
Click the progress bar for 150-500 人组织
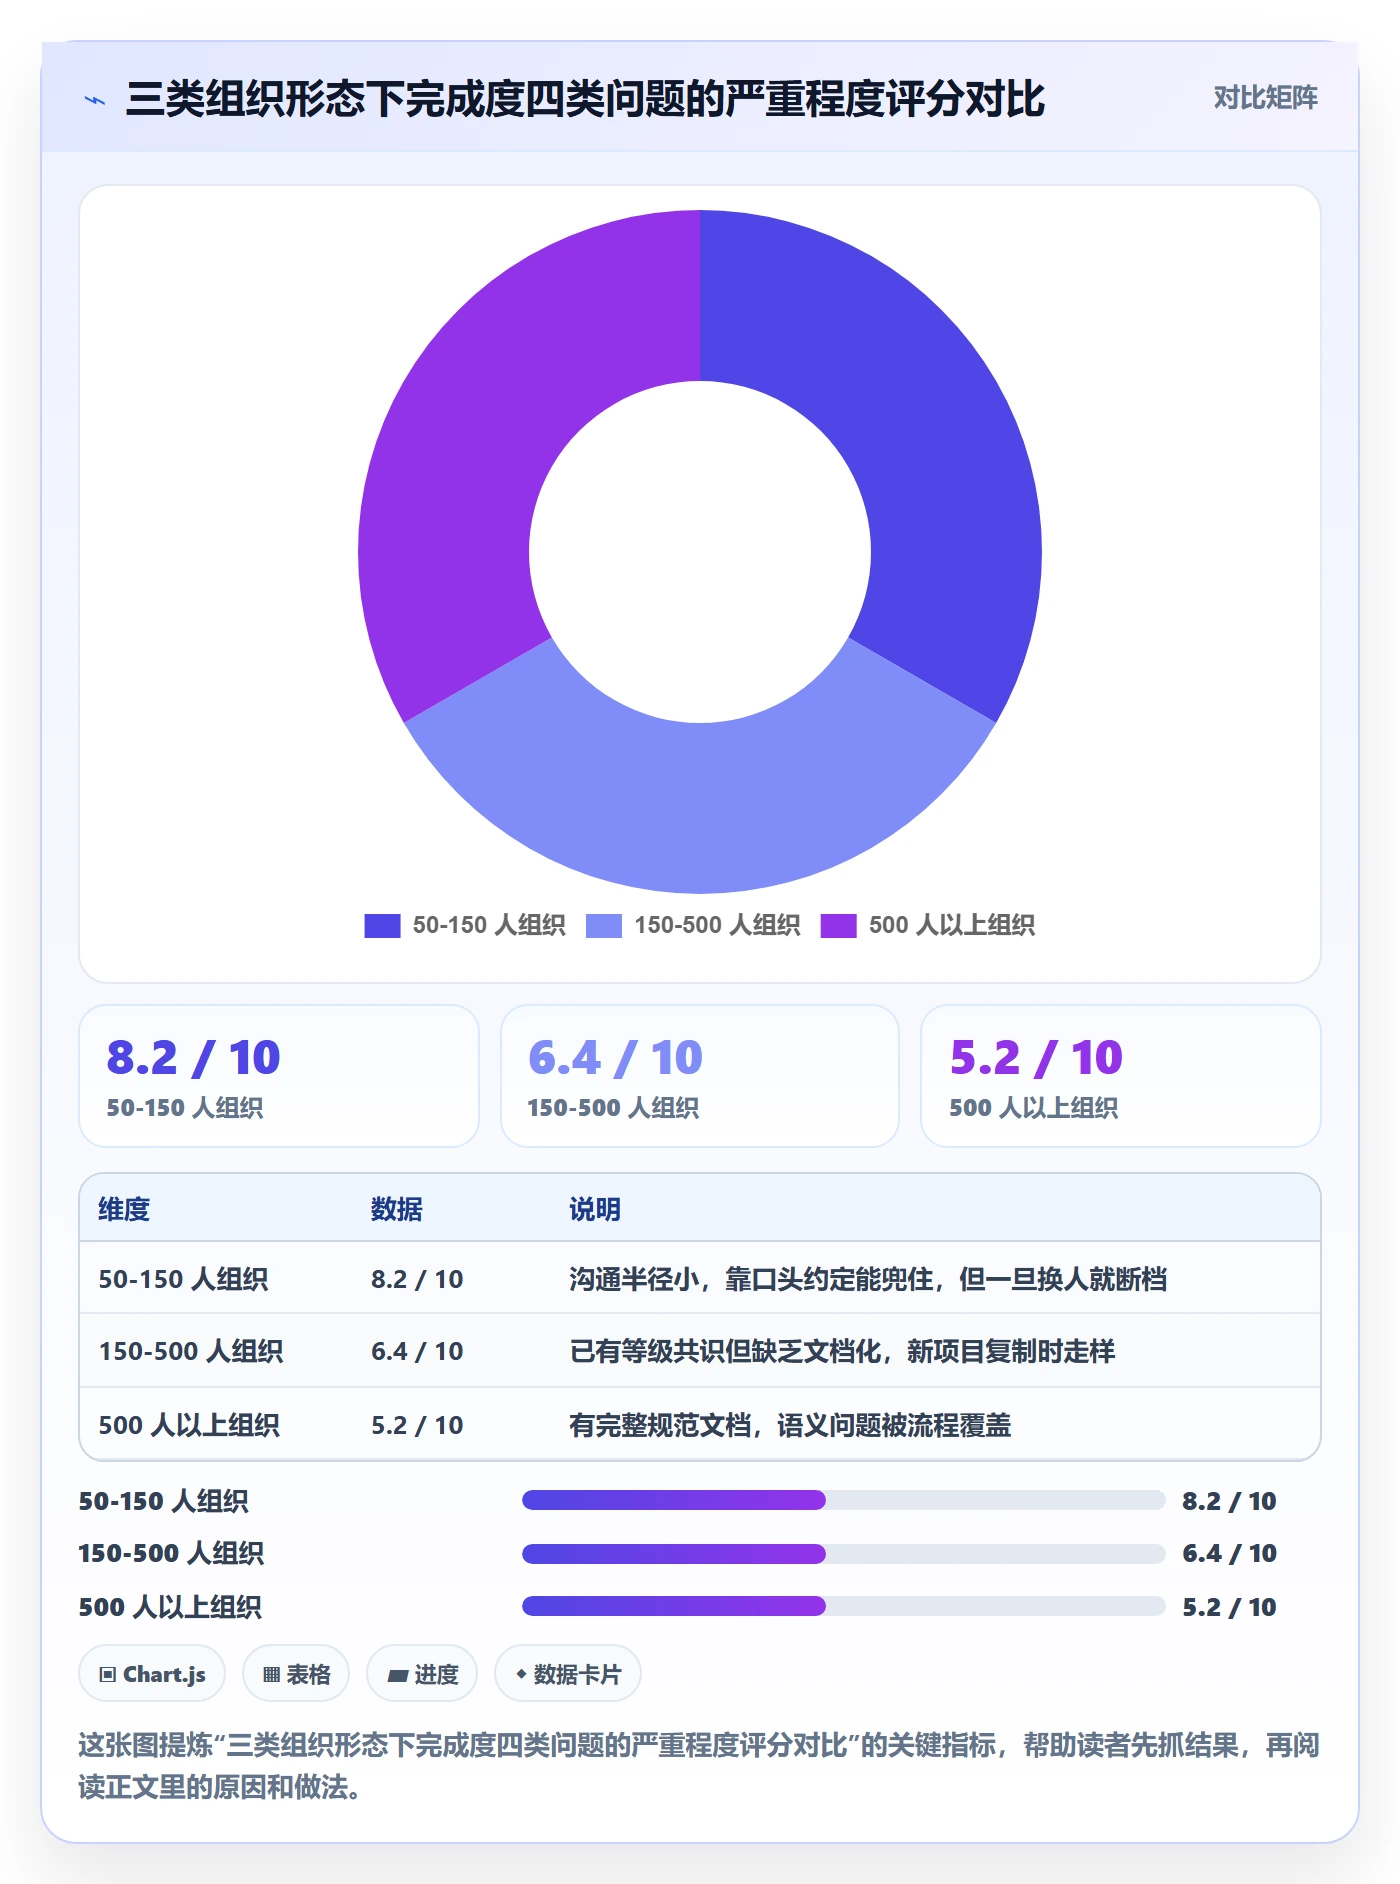(844, 1554)
